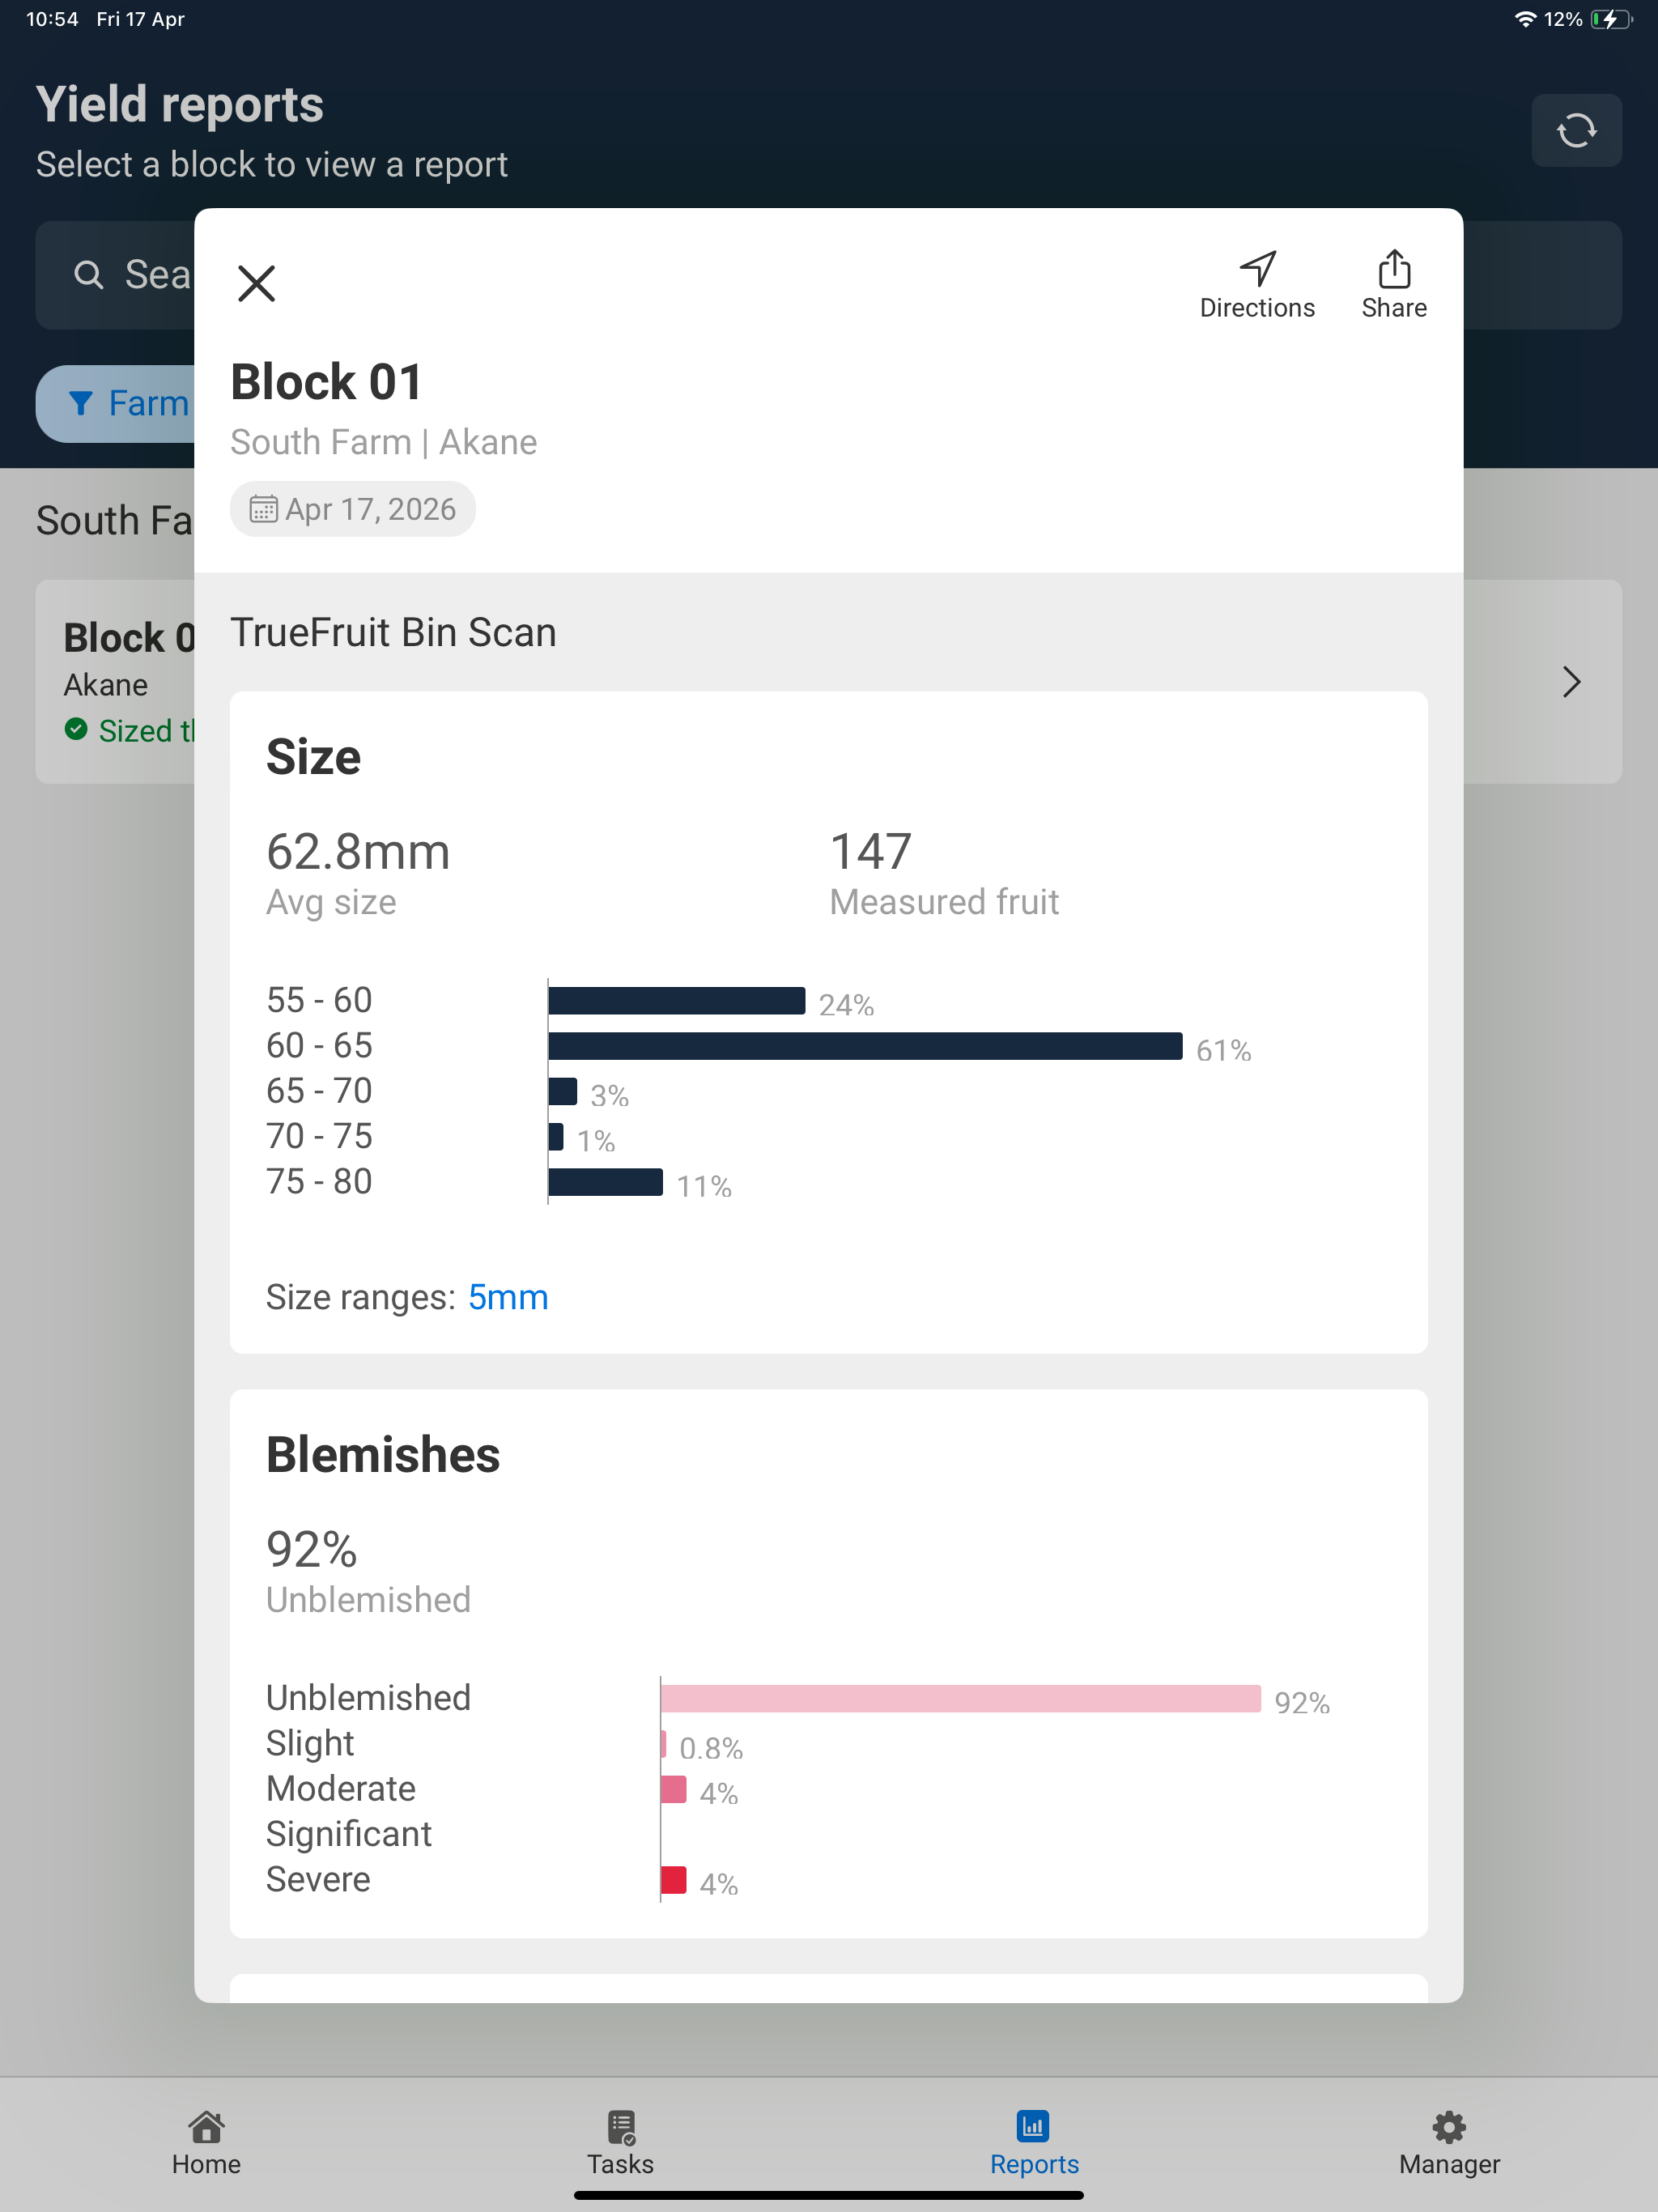Close the Block 01 report panel
The height and width of the screenshot is (2212, 1658).
pos(256,283)
